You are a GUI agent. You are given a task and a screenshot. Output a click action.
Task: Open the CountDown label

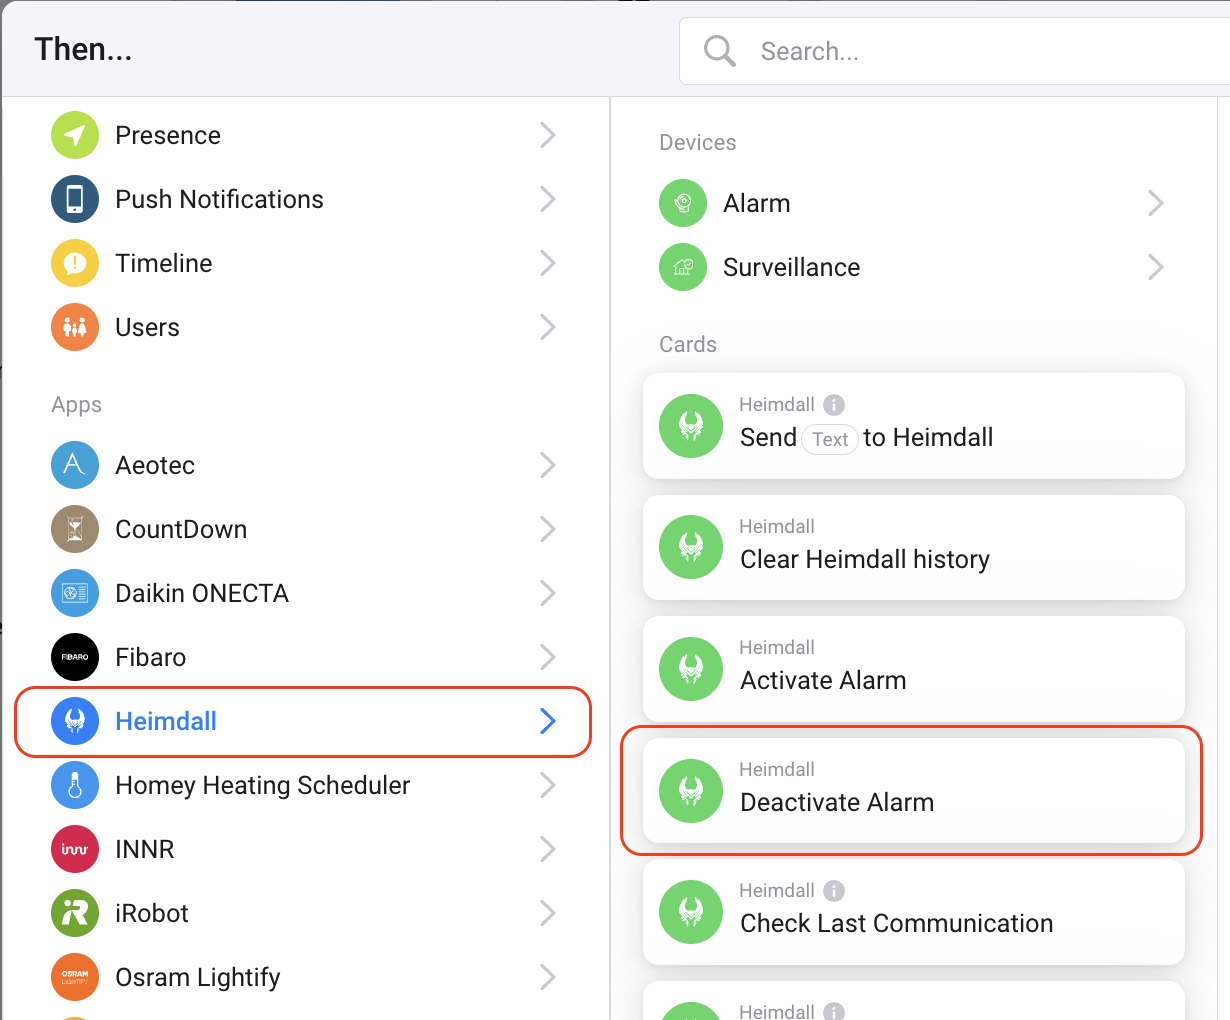(x=181, y=529)
